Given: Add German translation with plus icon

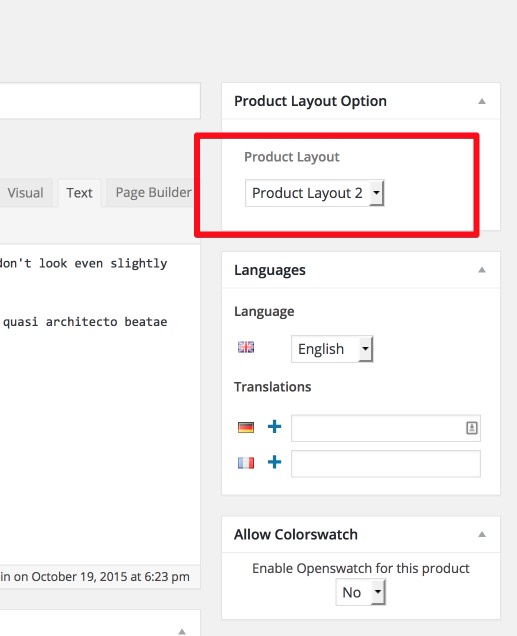Looking at the screenshot, I should click(275, 427).
